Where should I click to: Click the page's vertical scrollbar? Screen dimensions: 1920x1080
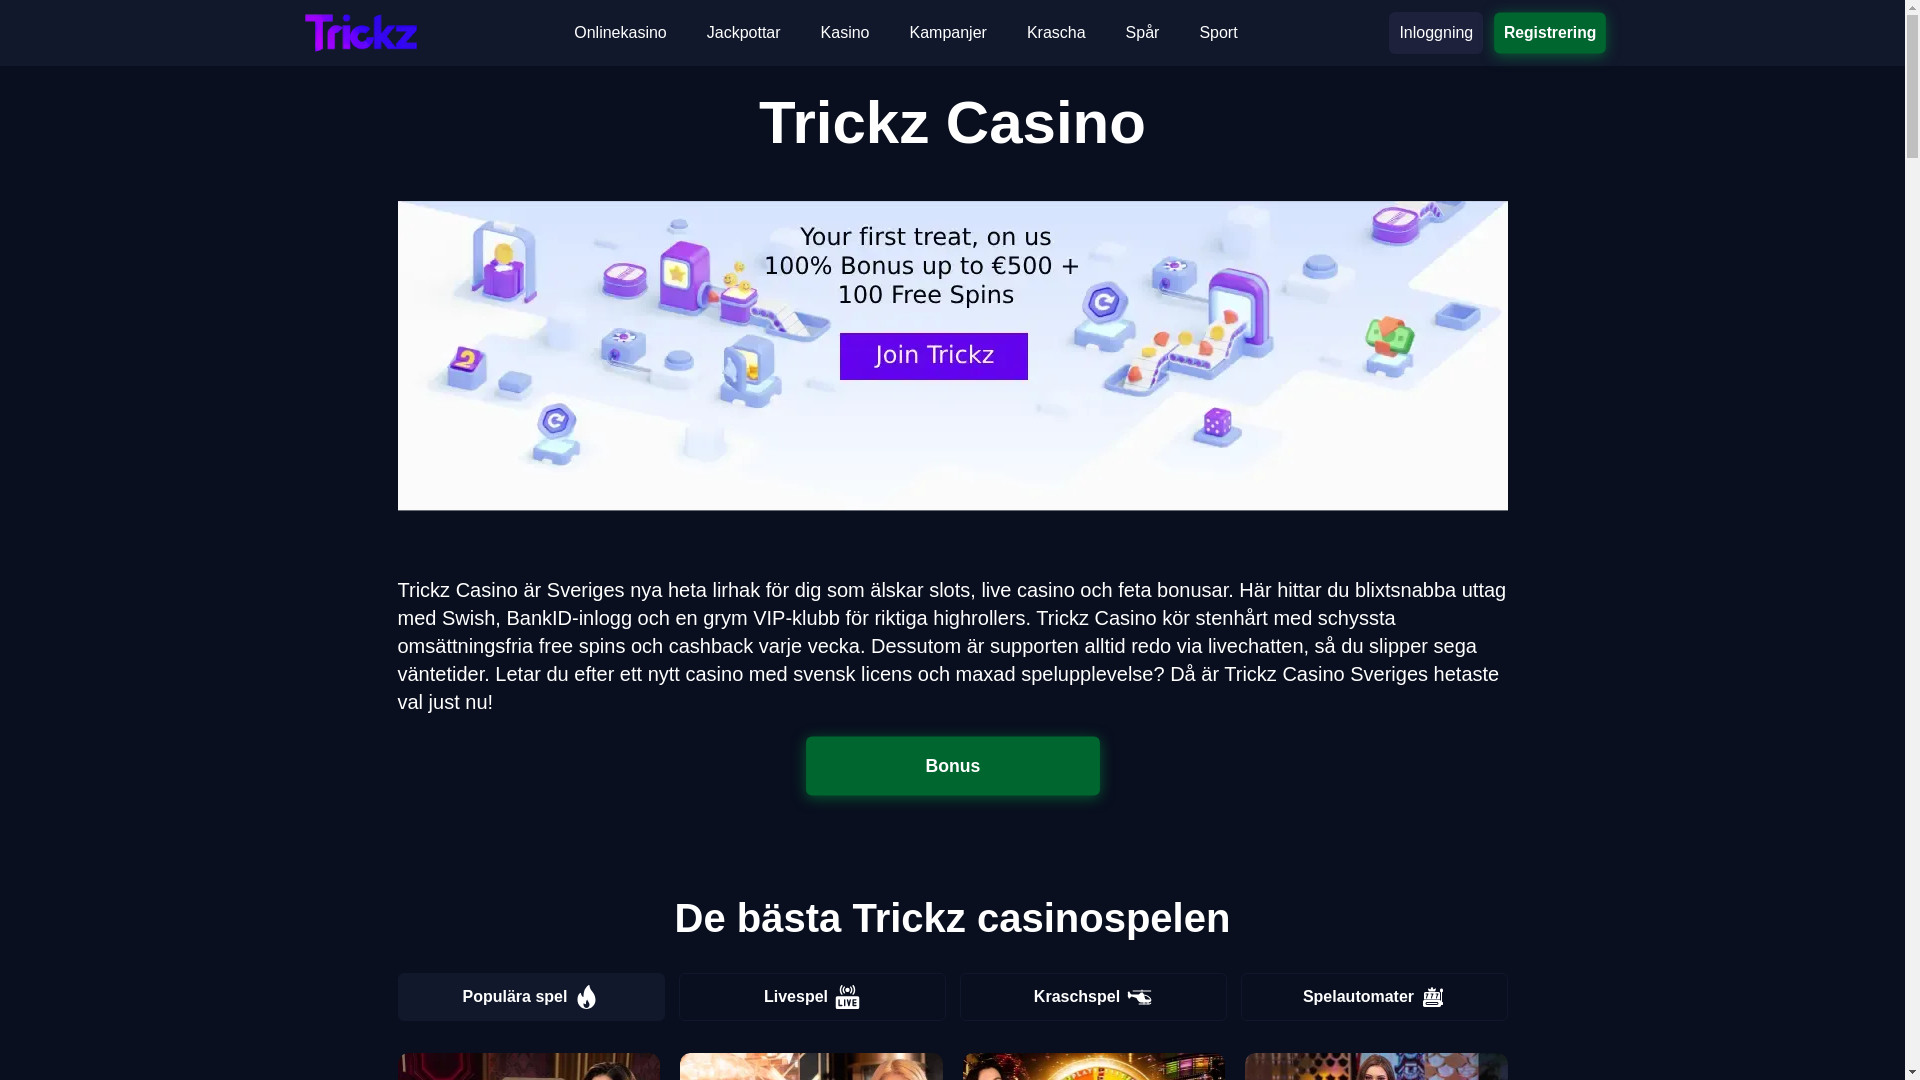click(x=1912, y=540)
